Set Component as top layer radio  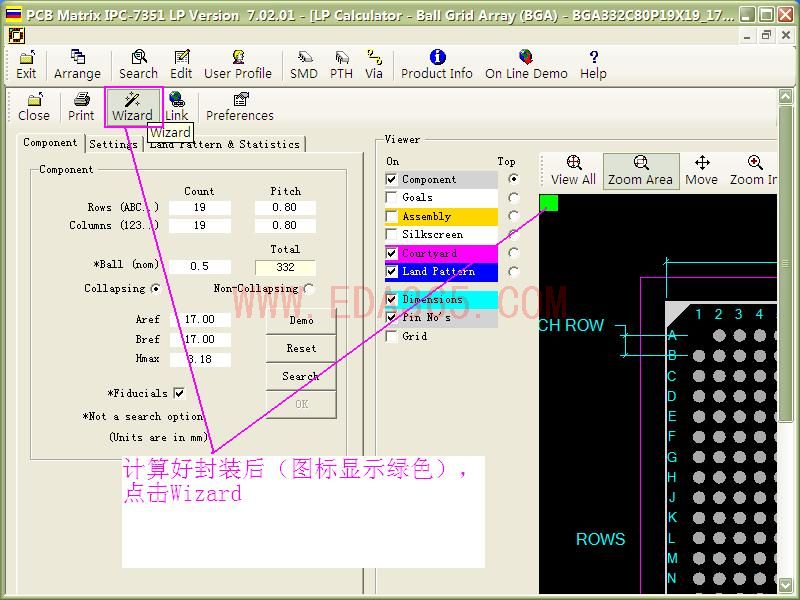tap(513, 179)
